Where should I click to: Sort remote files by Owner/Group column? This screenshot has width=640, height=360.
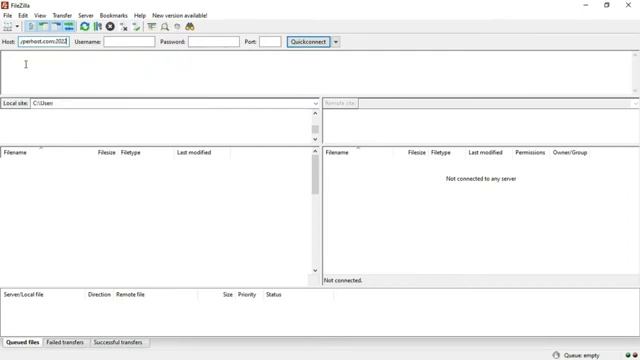pos(570,152)
